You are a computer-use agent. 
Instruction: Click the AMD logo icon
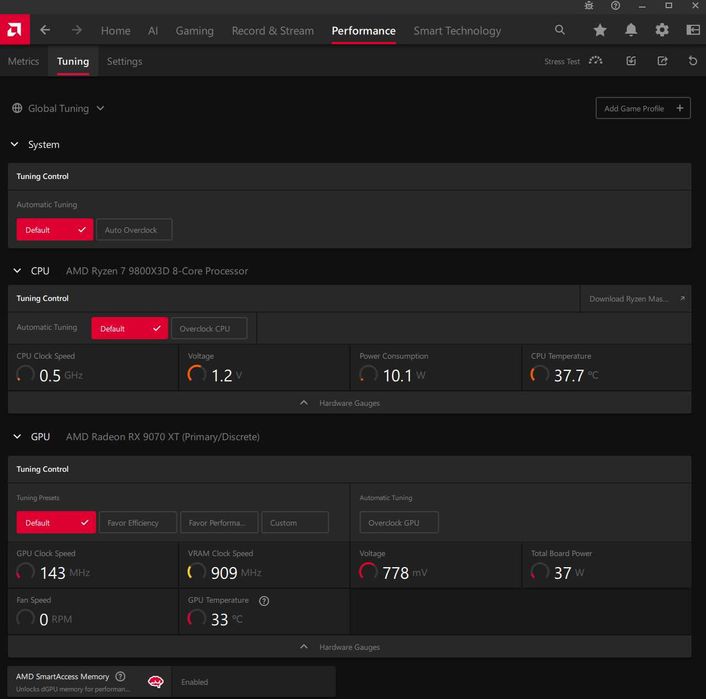point(15,30)
